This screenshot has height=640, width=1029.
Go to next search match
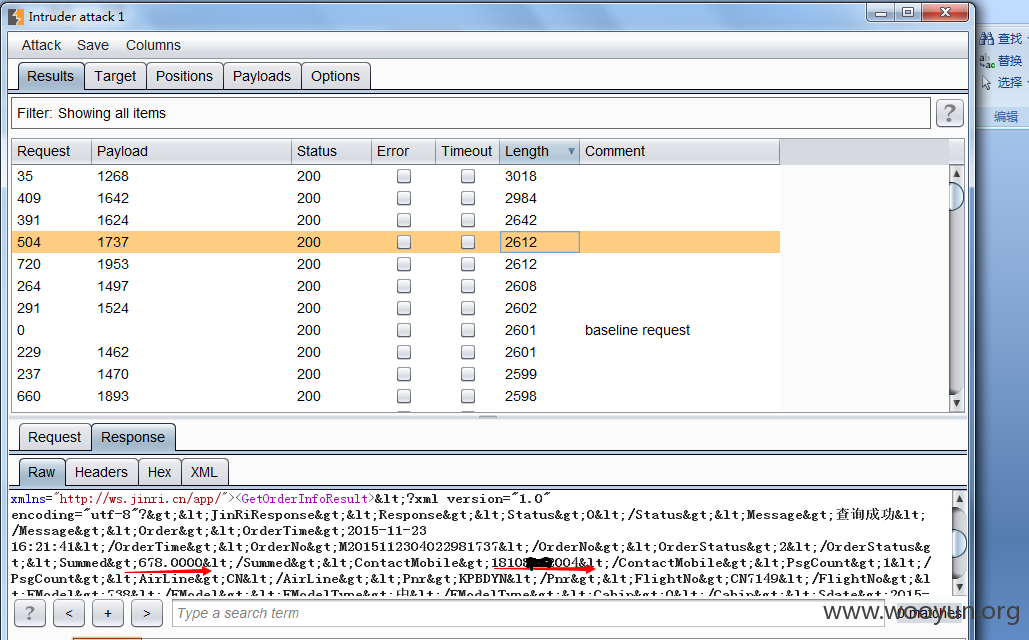(x=146, y=613)
